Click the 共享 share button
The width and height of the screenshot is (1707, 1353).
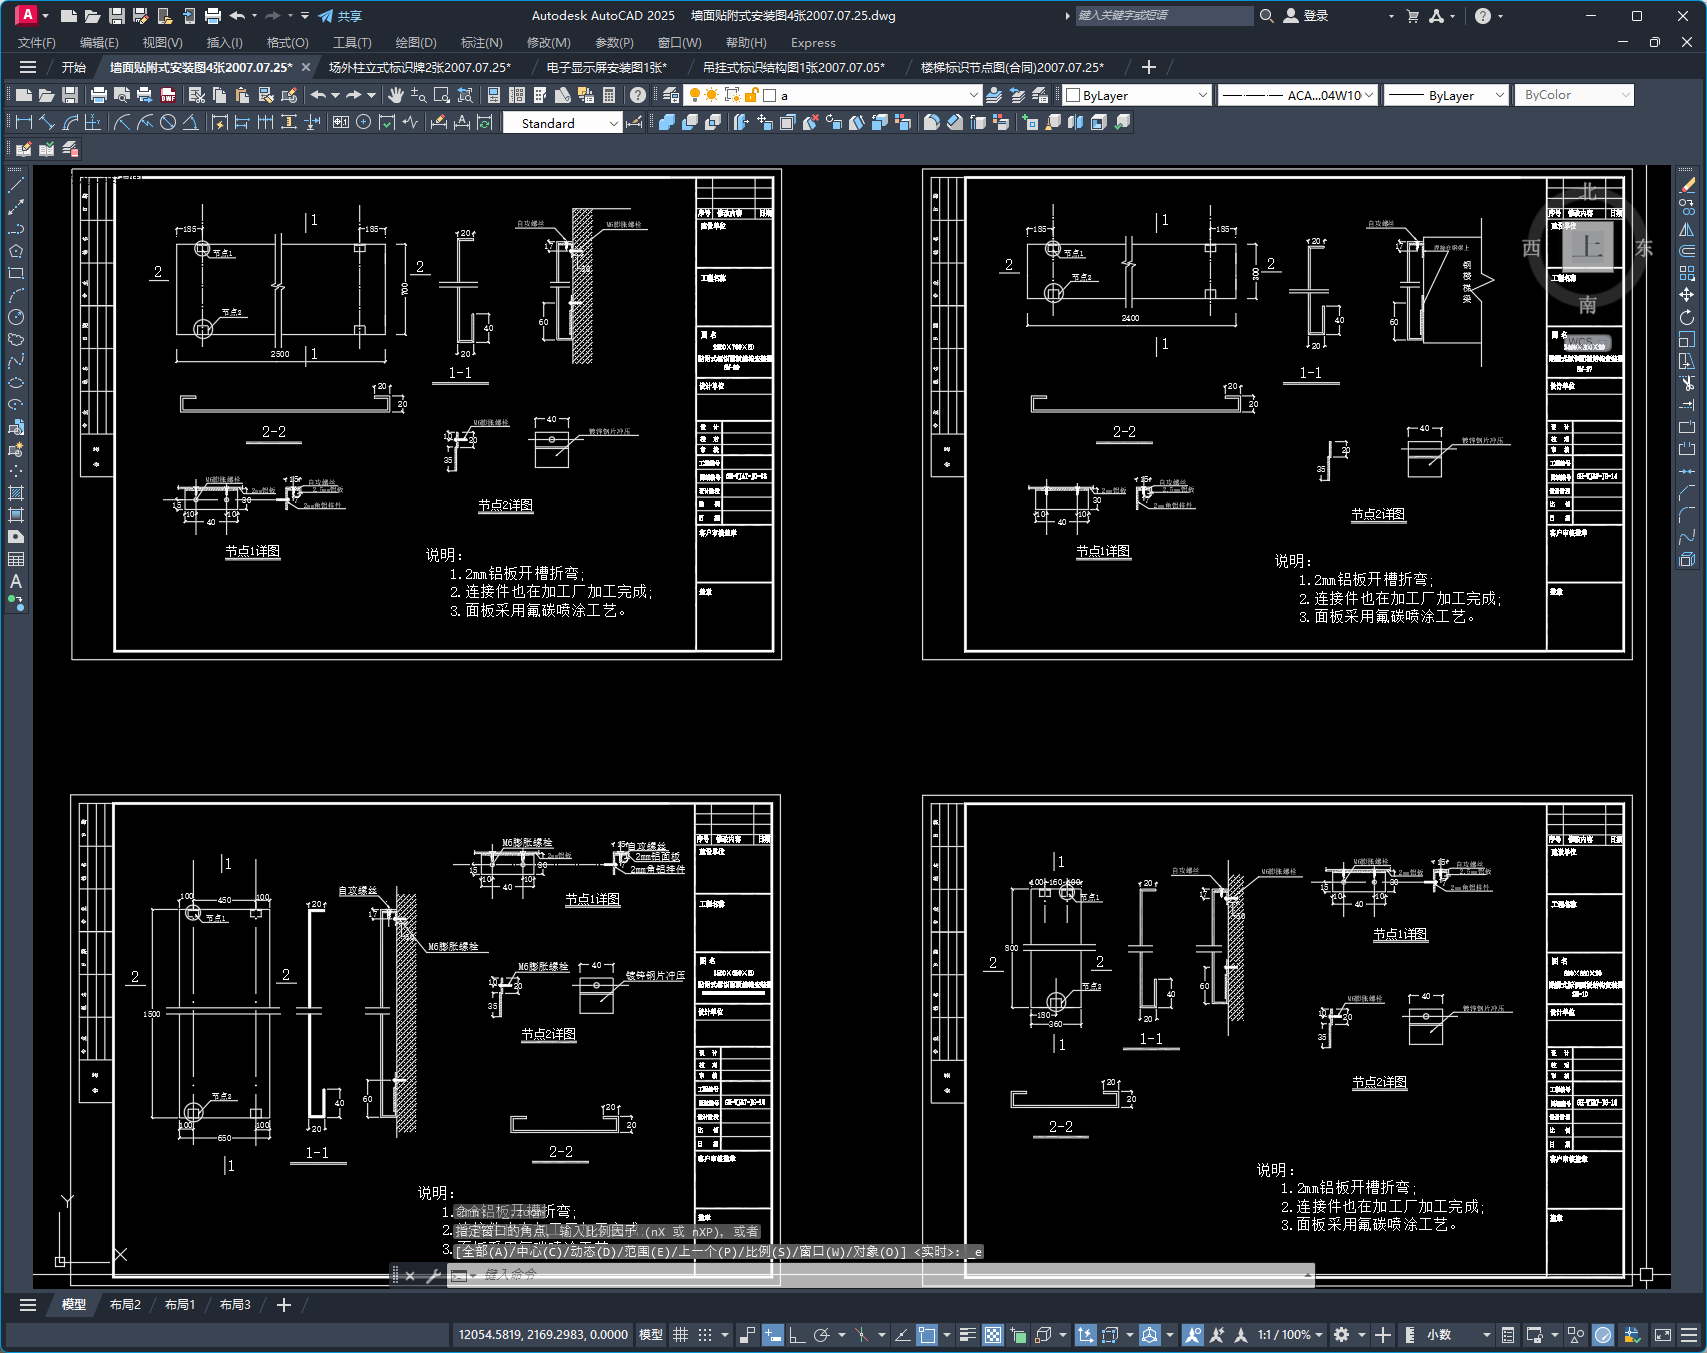[x=340, y=16]
